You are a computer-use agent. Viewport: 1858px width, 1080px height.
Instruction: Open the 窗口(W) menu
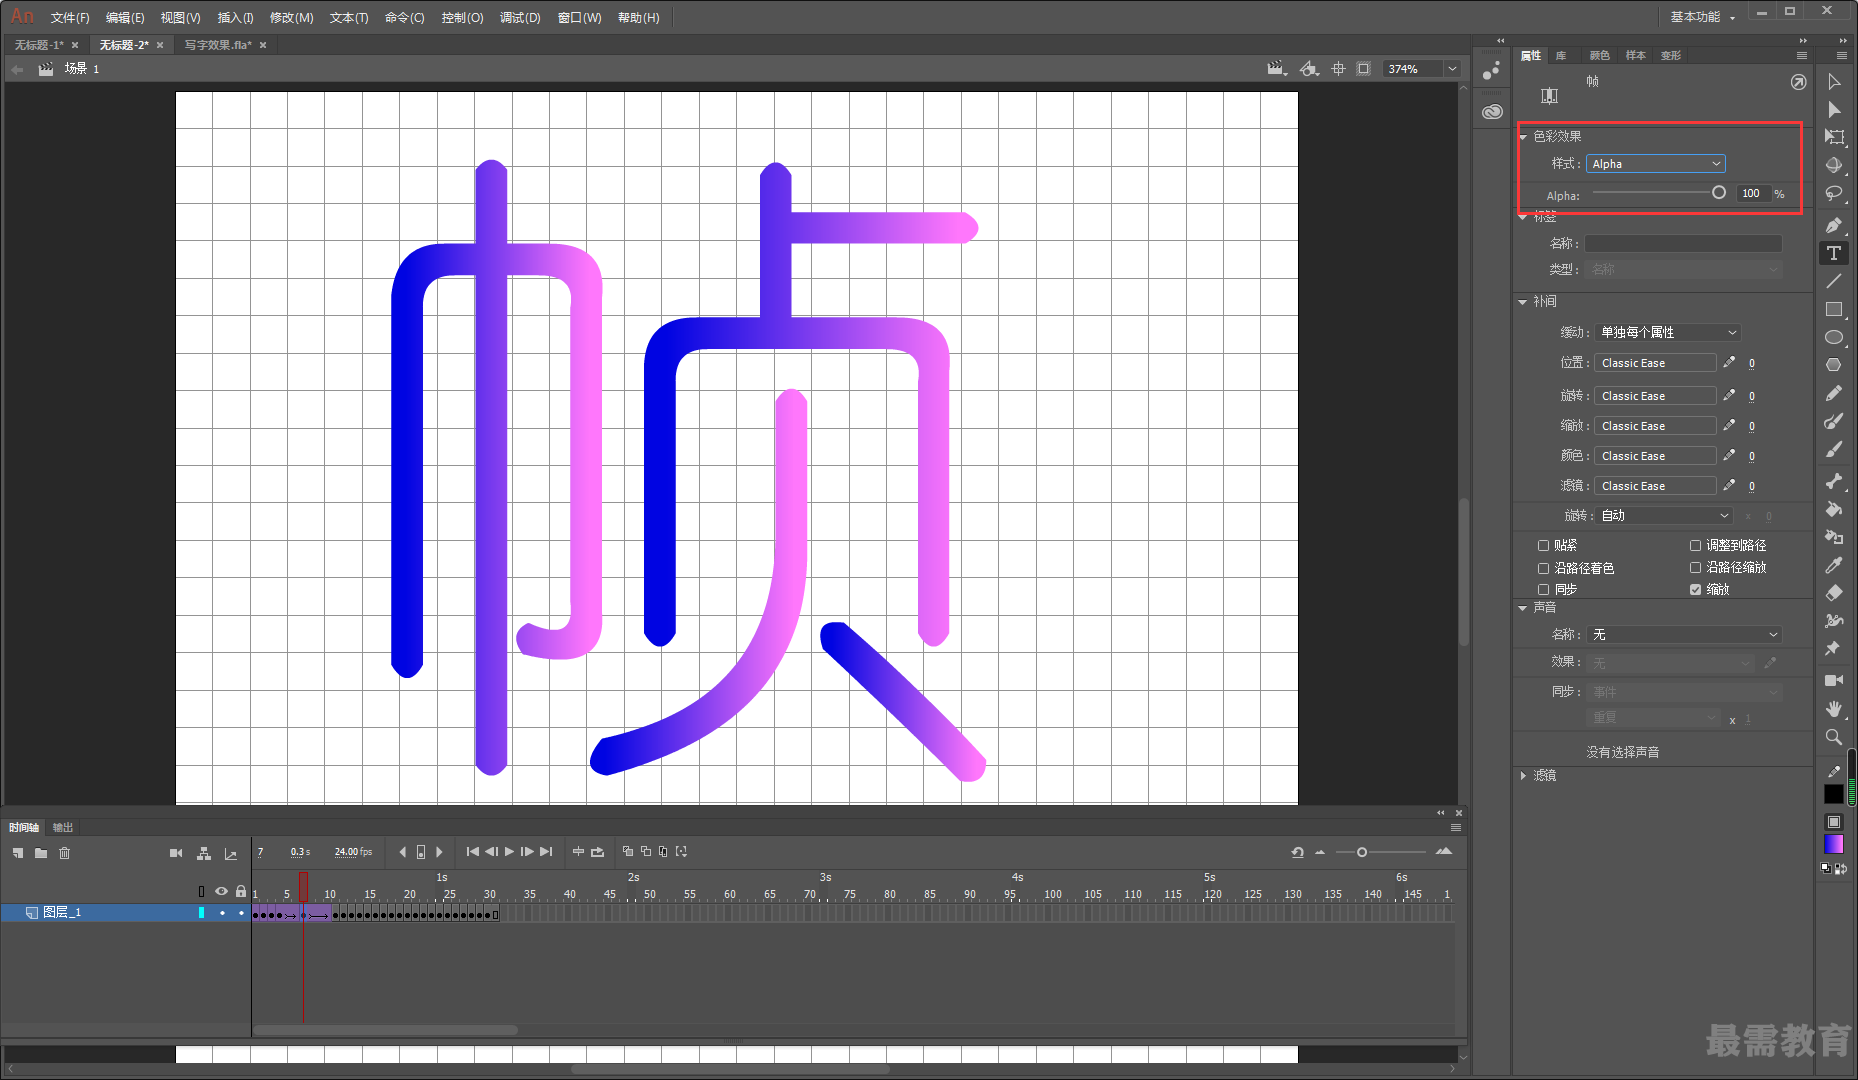[580, 18]
